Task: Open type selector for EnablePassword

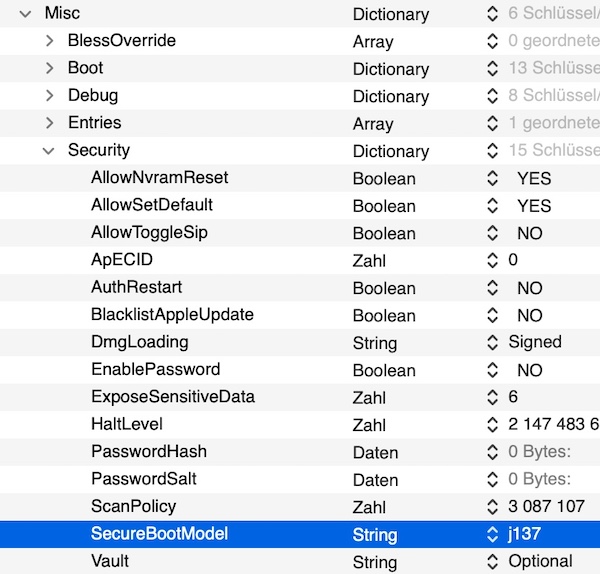Action: [x=491, y=370]
